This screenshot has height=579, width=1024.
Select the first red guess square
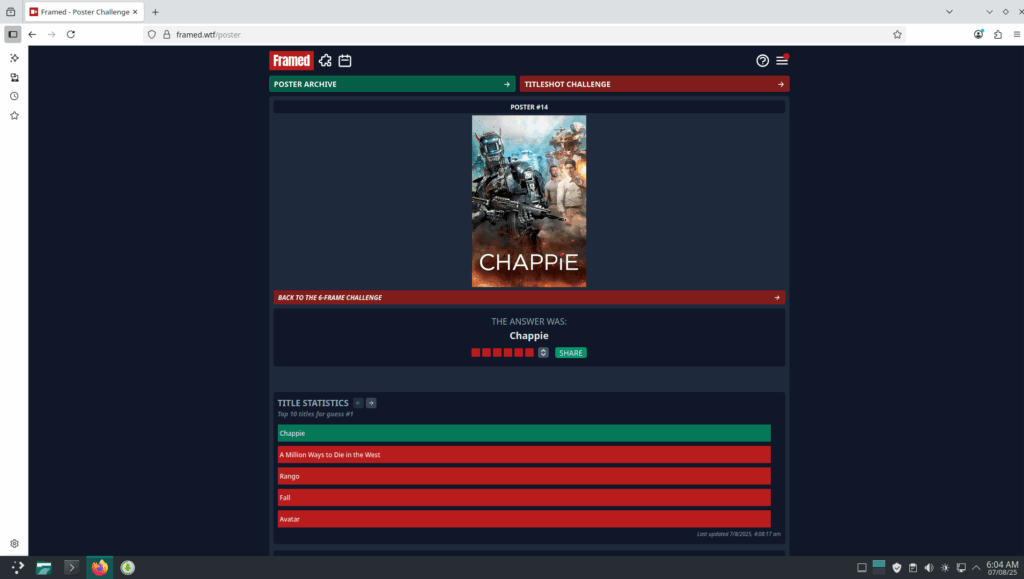point(476,353)
